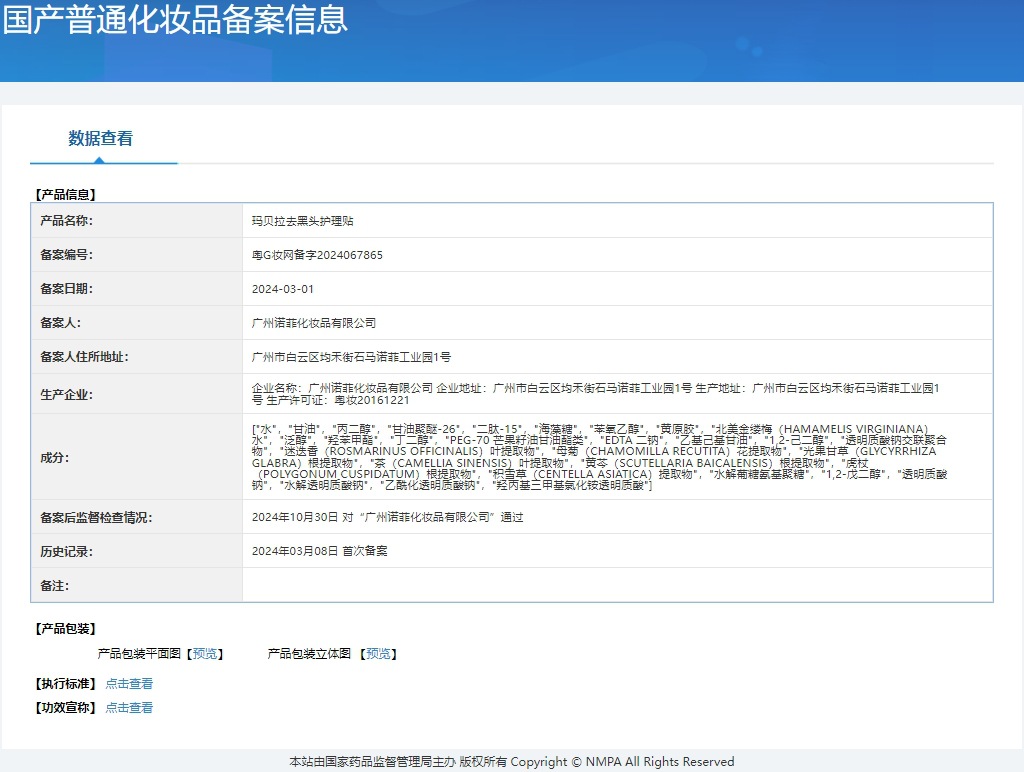Click the 备注 row label
1024x772 pixels.
click(55, 585)
